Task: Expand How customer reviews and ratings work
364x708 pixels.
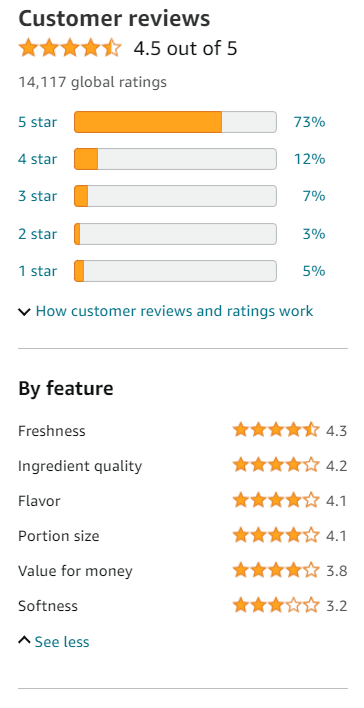Action: click(x=174, y=311)
